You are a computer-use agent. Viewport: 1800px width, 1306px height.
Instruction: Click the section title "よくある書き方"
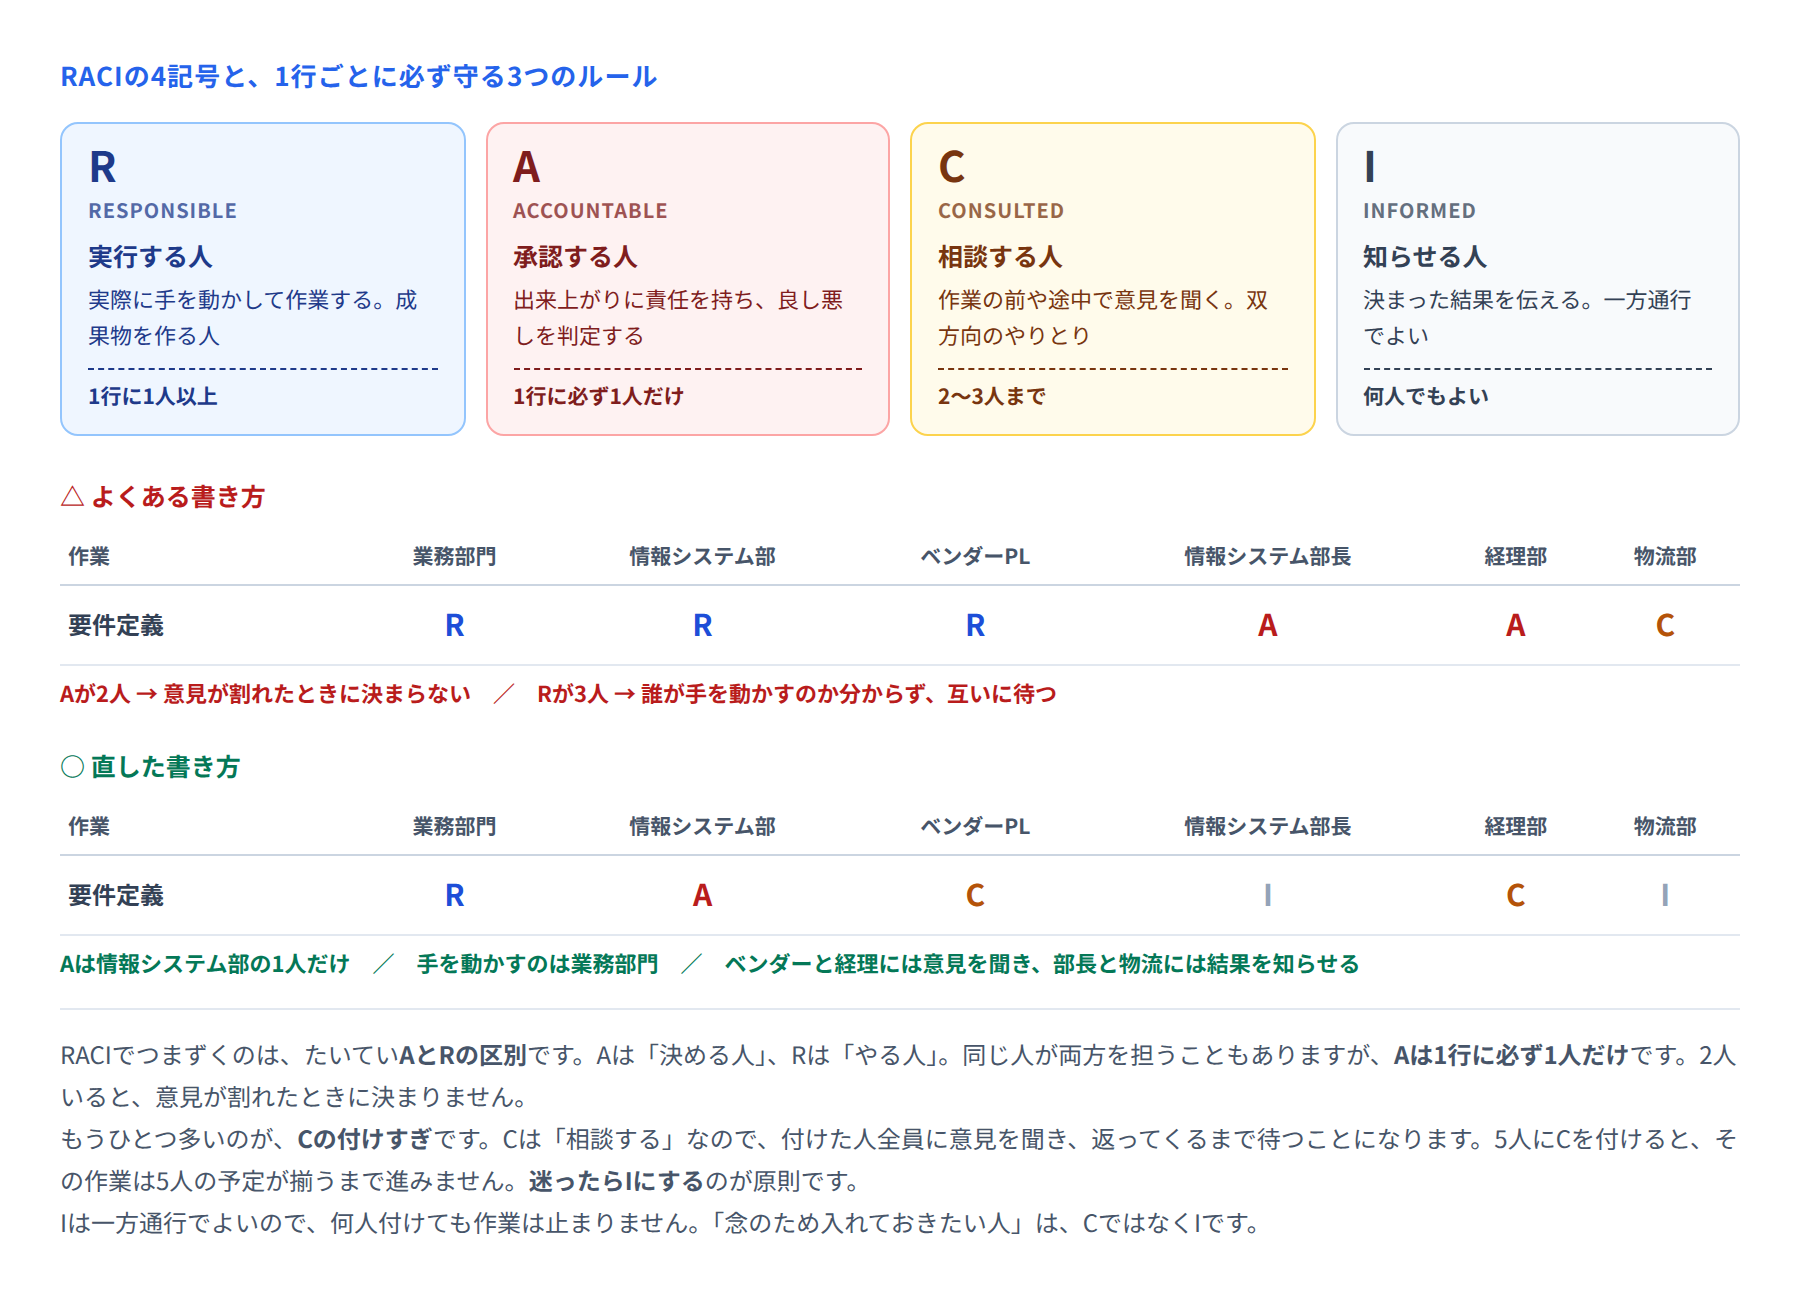tap(178, 497)
